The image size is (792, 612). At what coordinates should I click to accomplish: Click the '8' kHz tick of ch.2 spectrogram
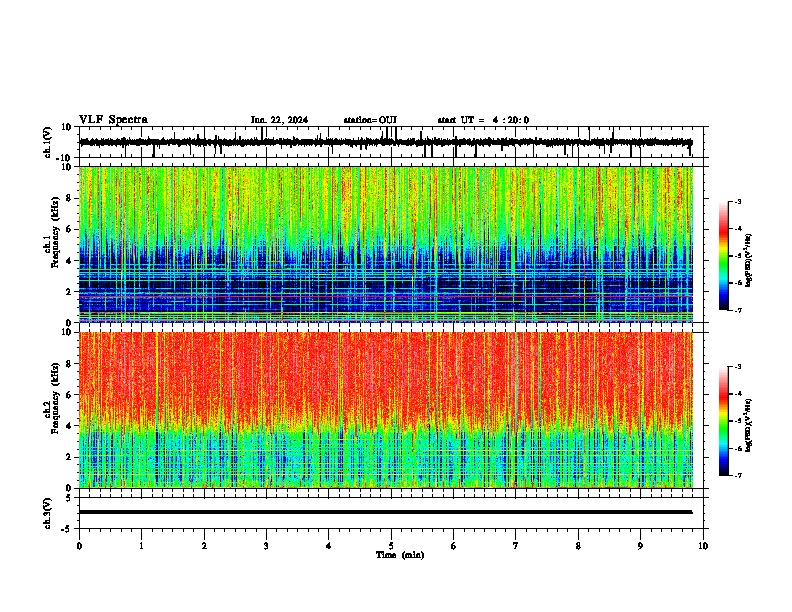pos(70,363)
